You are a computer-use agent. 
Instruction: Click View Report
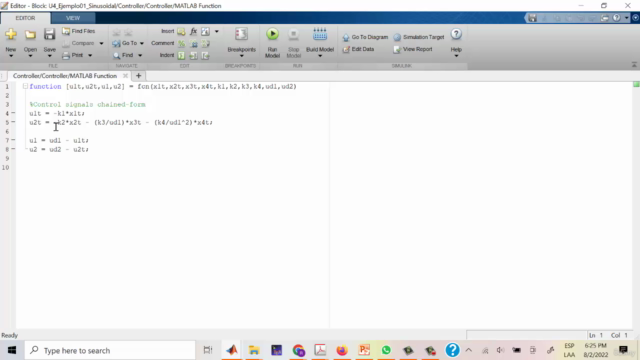413,49
